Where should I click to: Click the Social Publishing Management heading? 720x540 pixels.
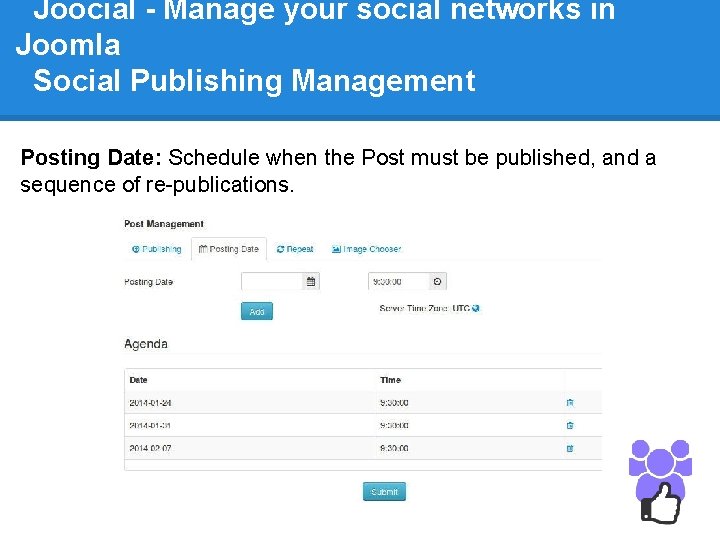coord(254,81)
